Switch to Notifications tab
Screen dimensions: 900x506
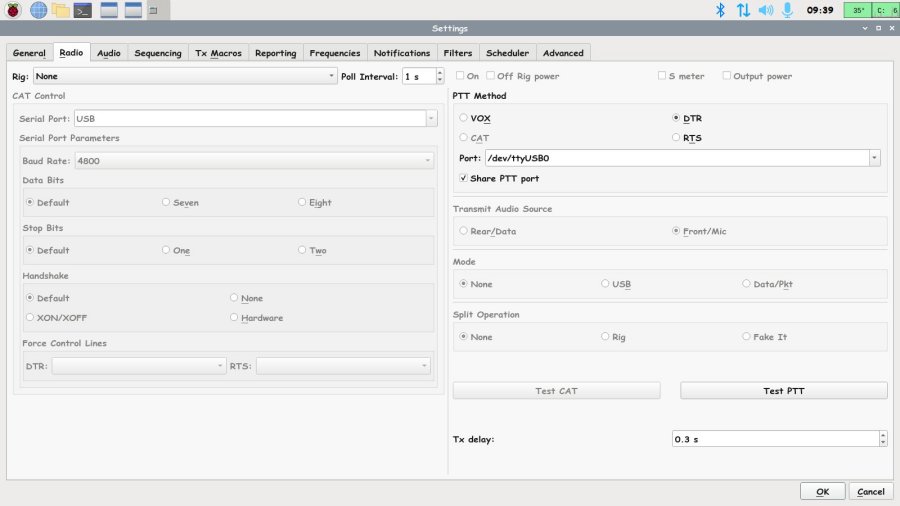pyautogui.click(x=402, y=53)
